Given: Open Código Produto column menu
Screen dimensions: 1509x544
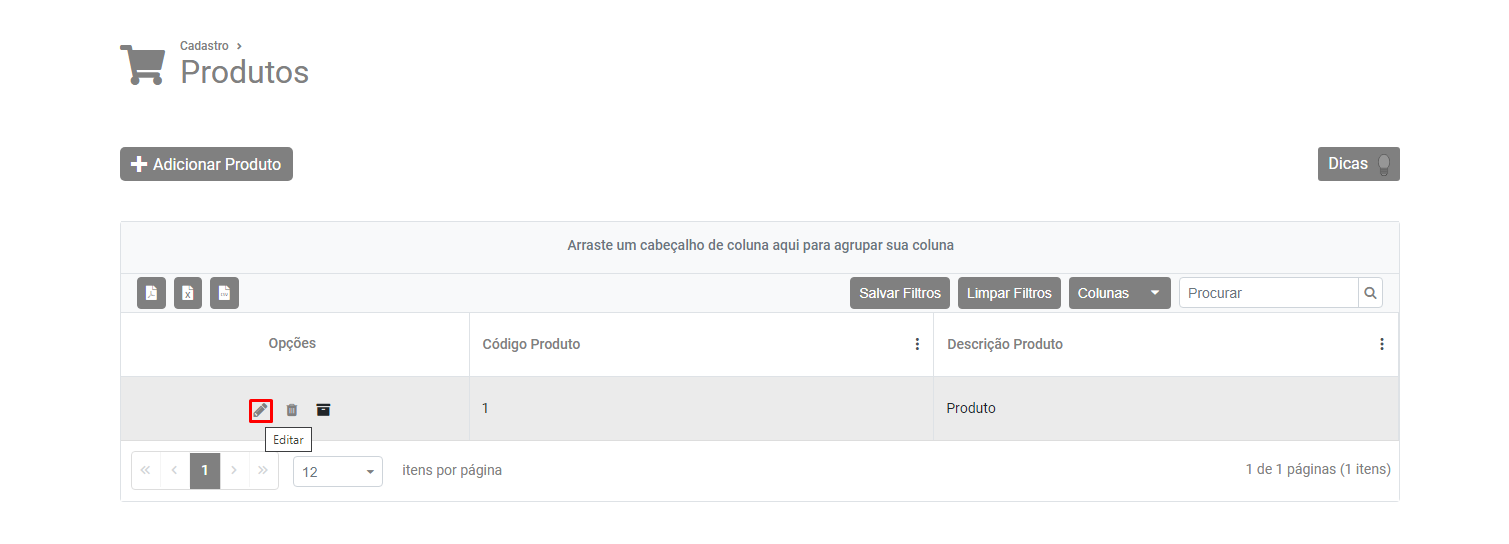Looking at the screenshot, I should (917, 344).
